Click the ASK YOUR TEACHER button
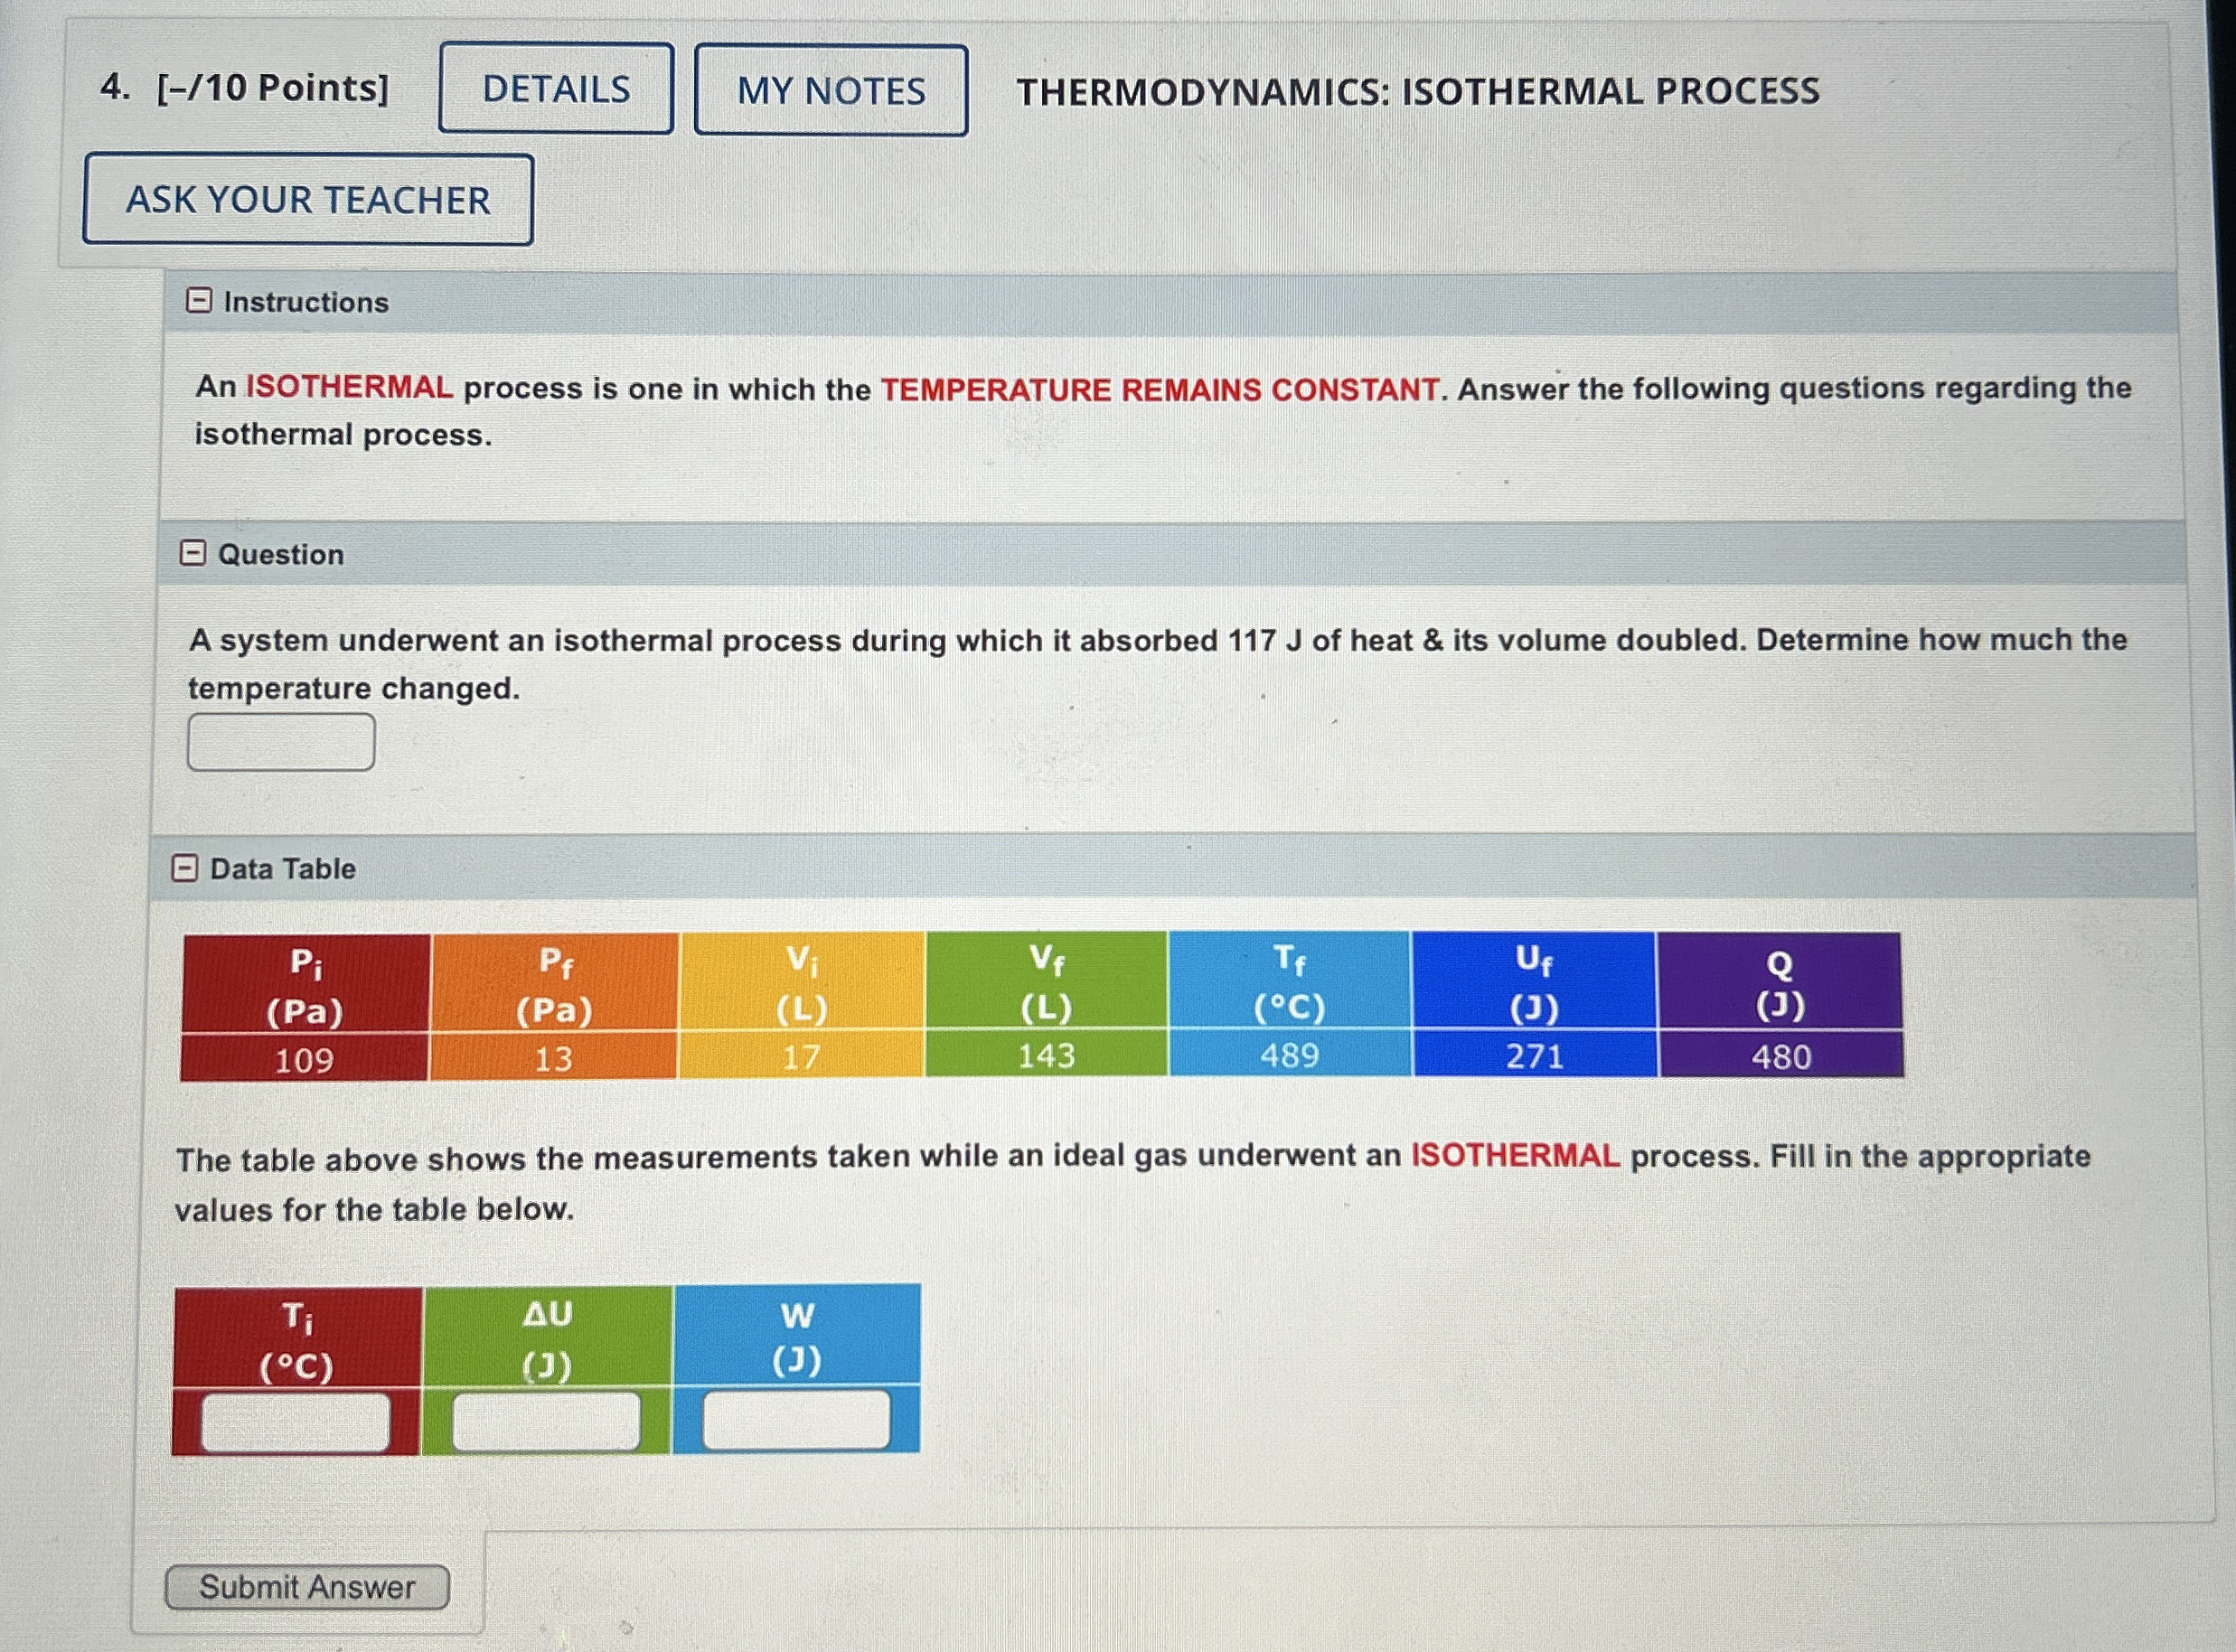 pos(306,201)
